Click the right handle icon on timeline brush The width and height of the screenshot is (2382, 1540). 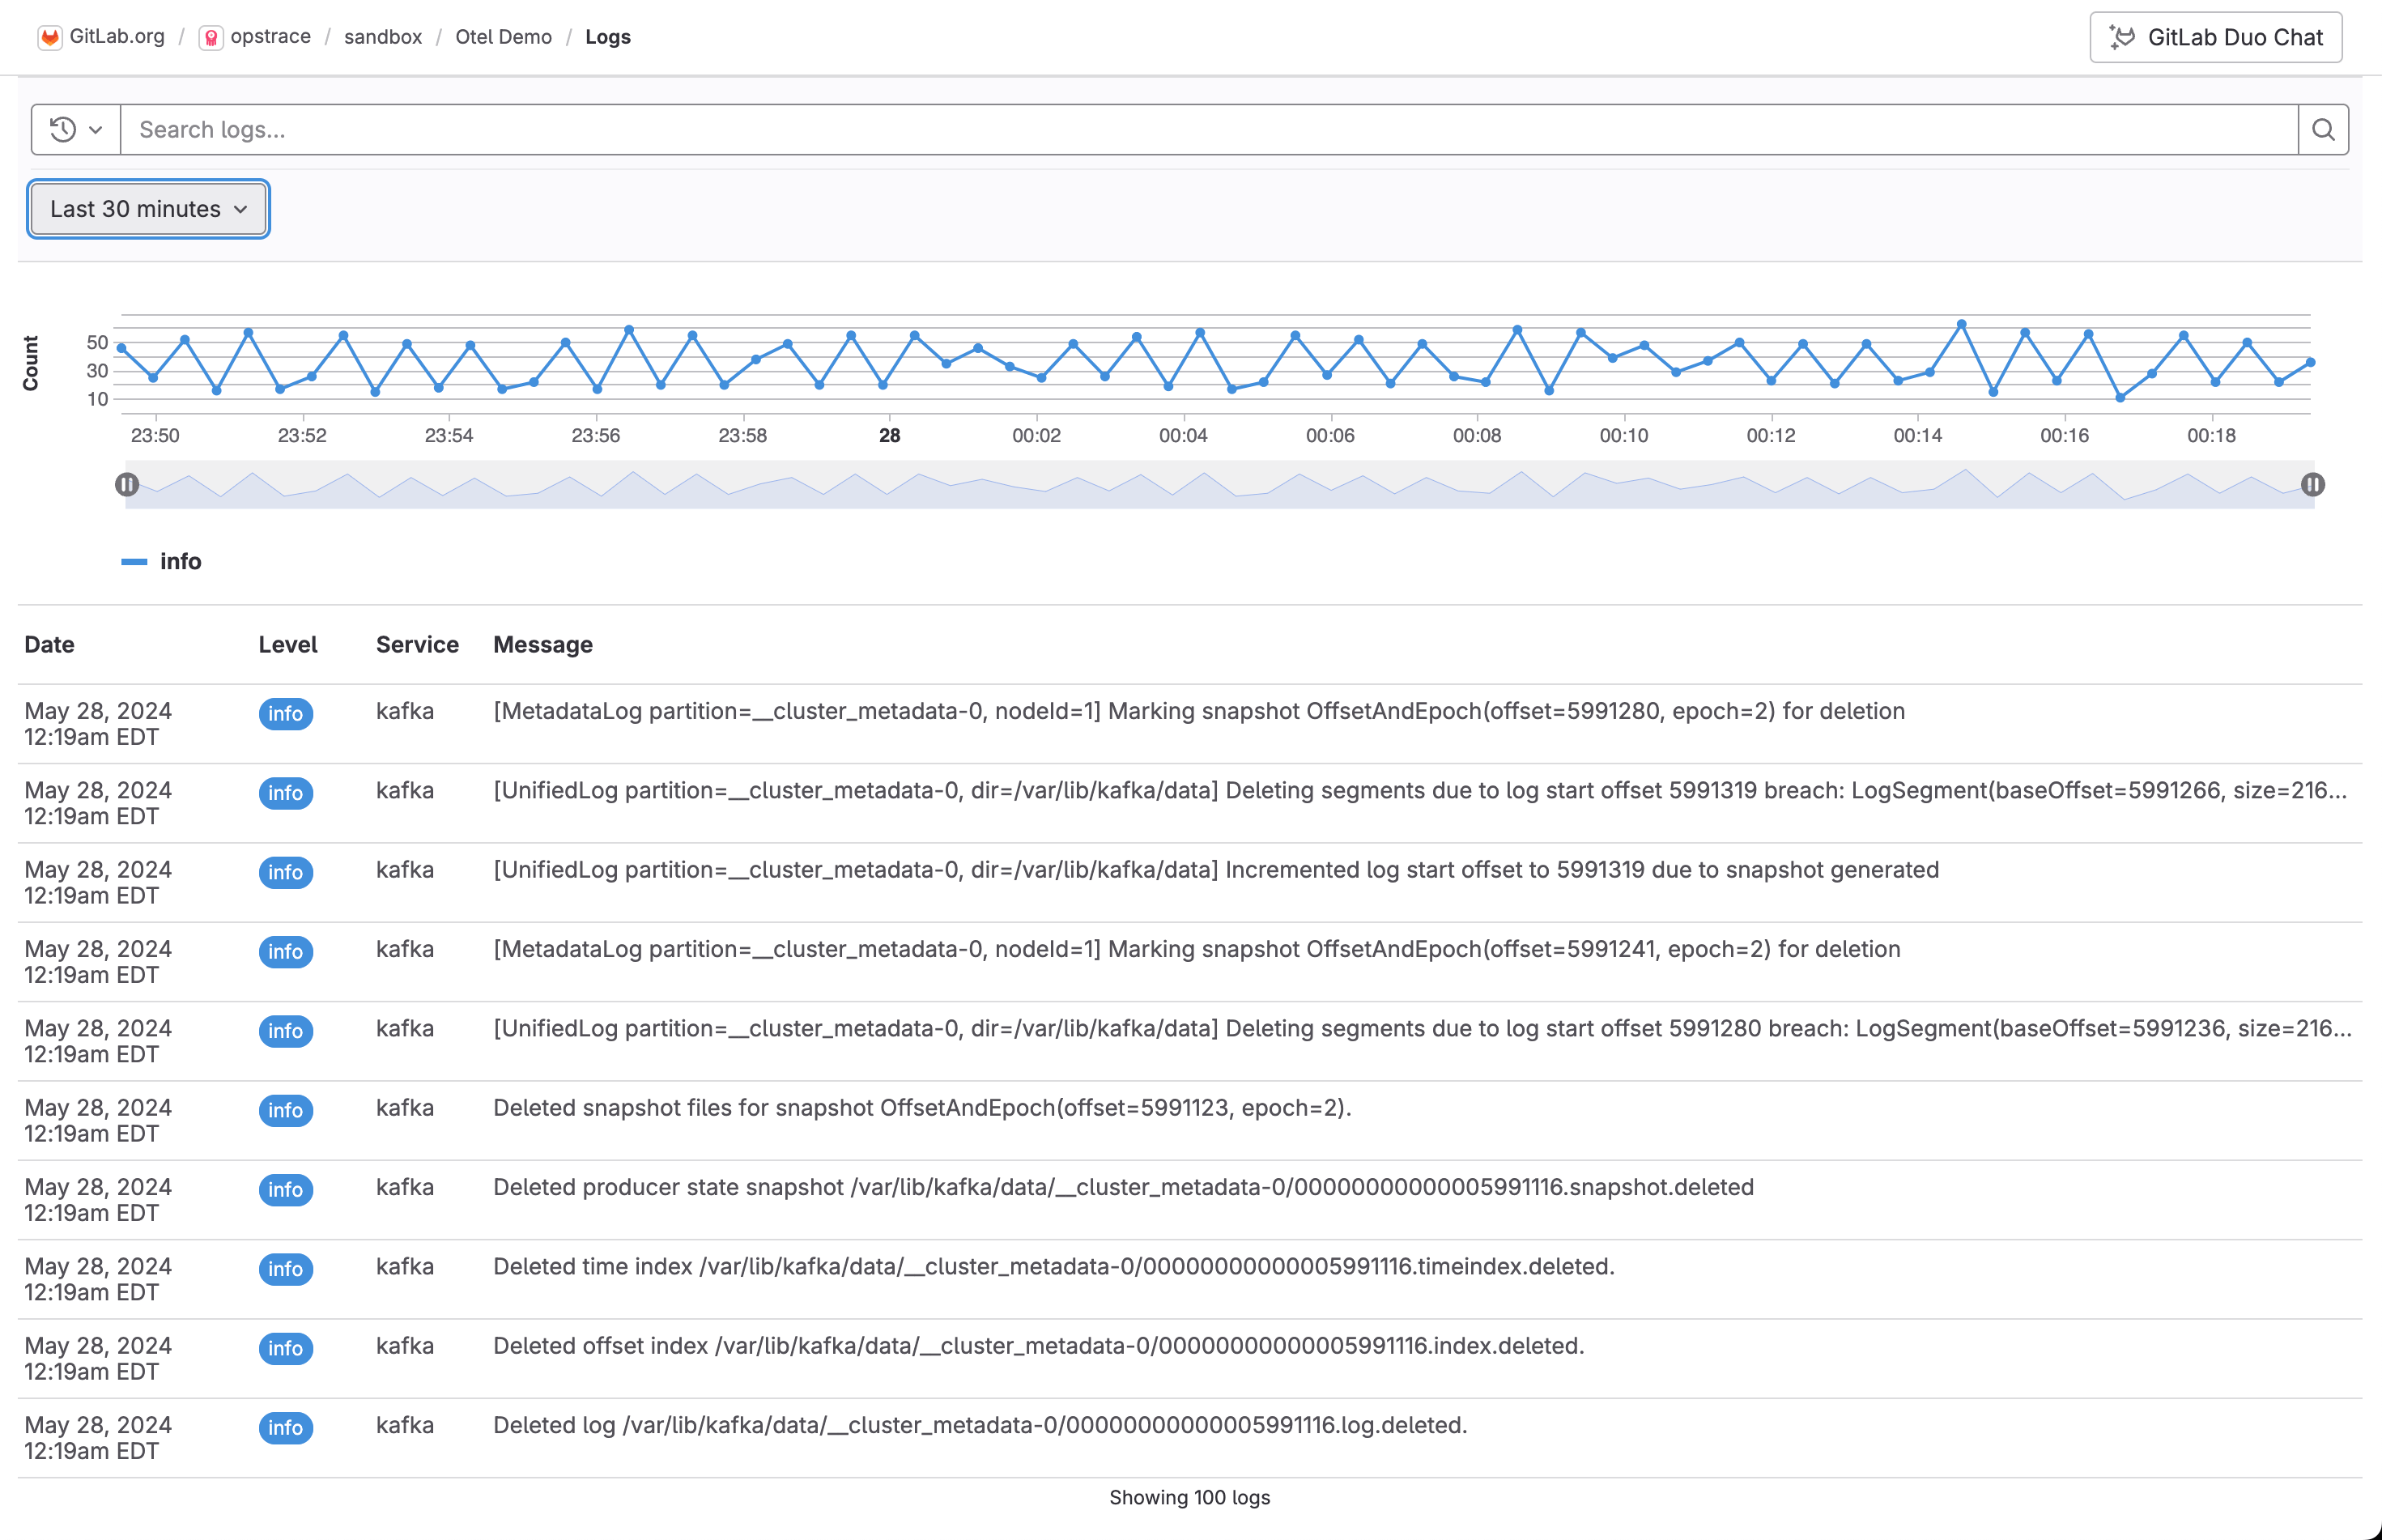click(x=2313, y=484)
